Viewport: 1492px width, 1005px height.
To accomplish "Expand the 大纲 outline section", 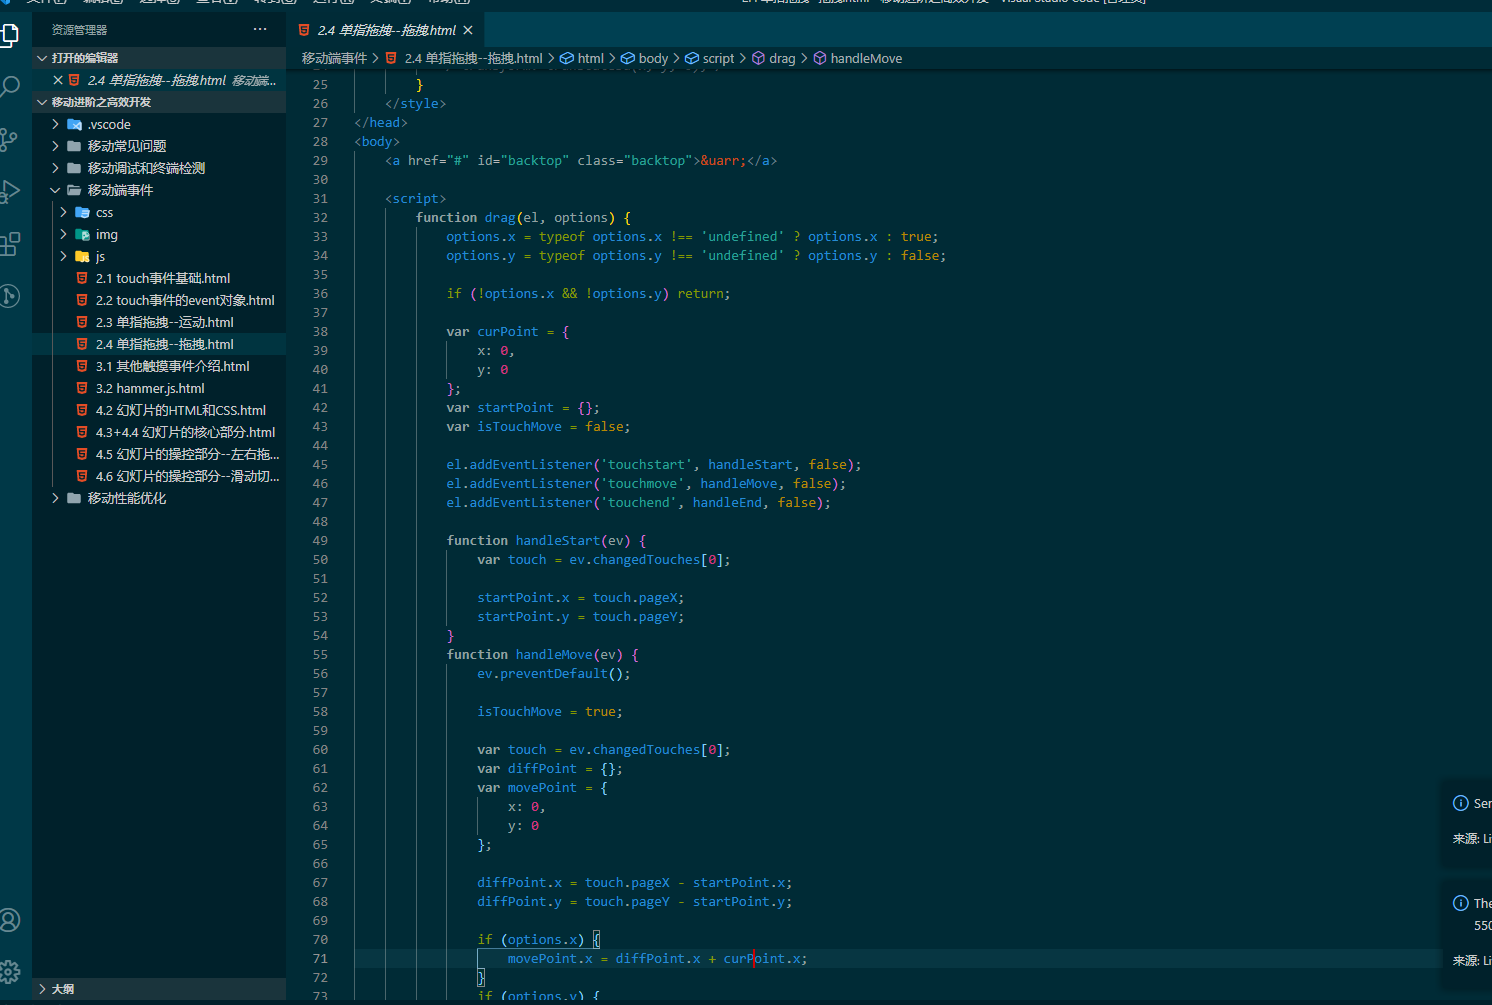I will pyautogui.click(x=159, y=989).
